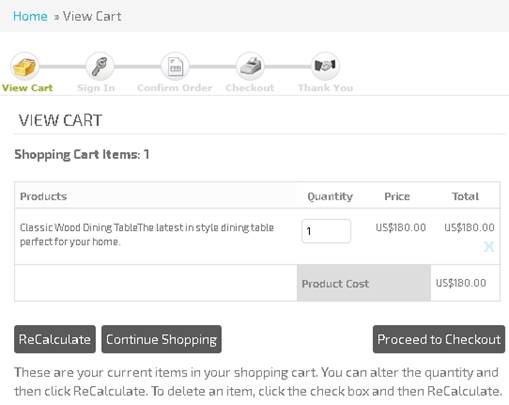Click the Classic Wood Dining Table description
This screenshot has width=509, height=405.
pyautogui.click(x=147, y=235)
